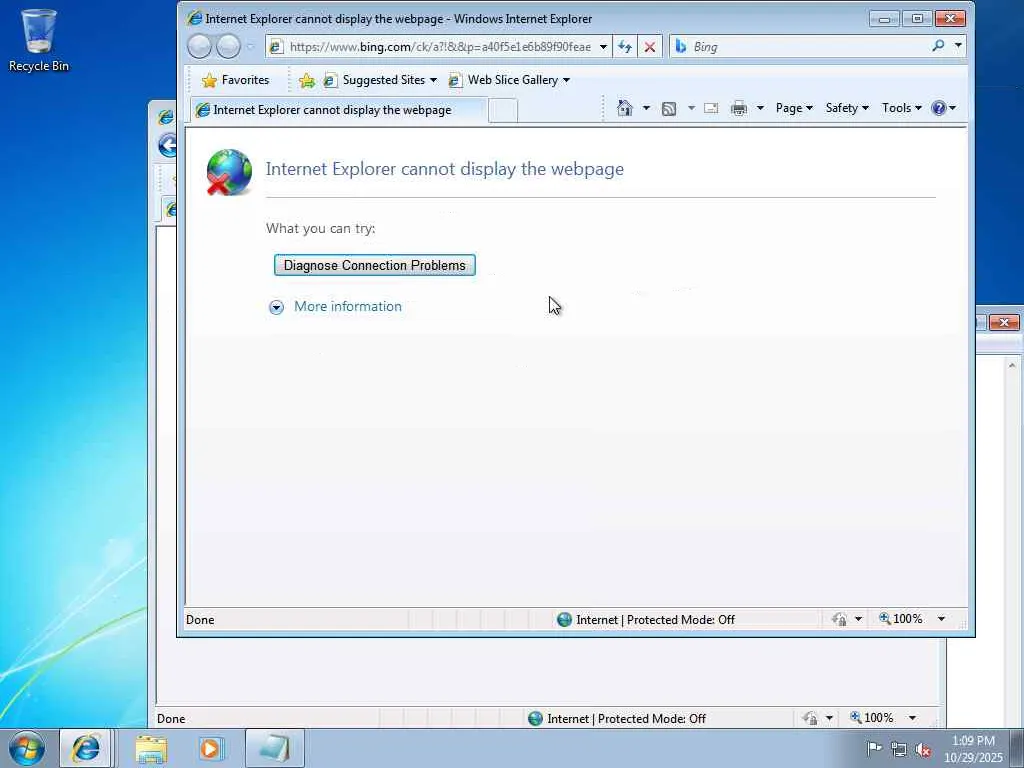The height and width of the screenshot is (768, 1024).
Task: Click into the Bing search box
Action: click(x=808, y=46)
